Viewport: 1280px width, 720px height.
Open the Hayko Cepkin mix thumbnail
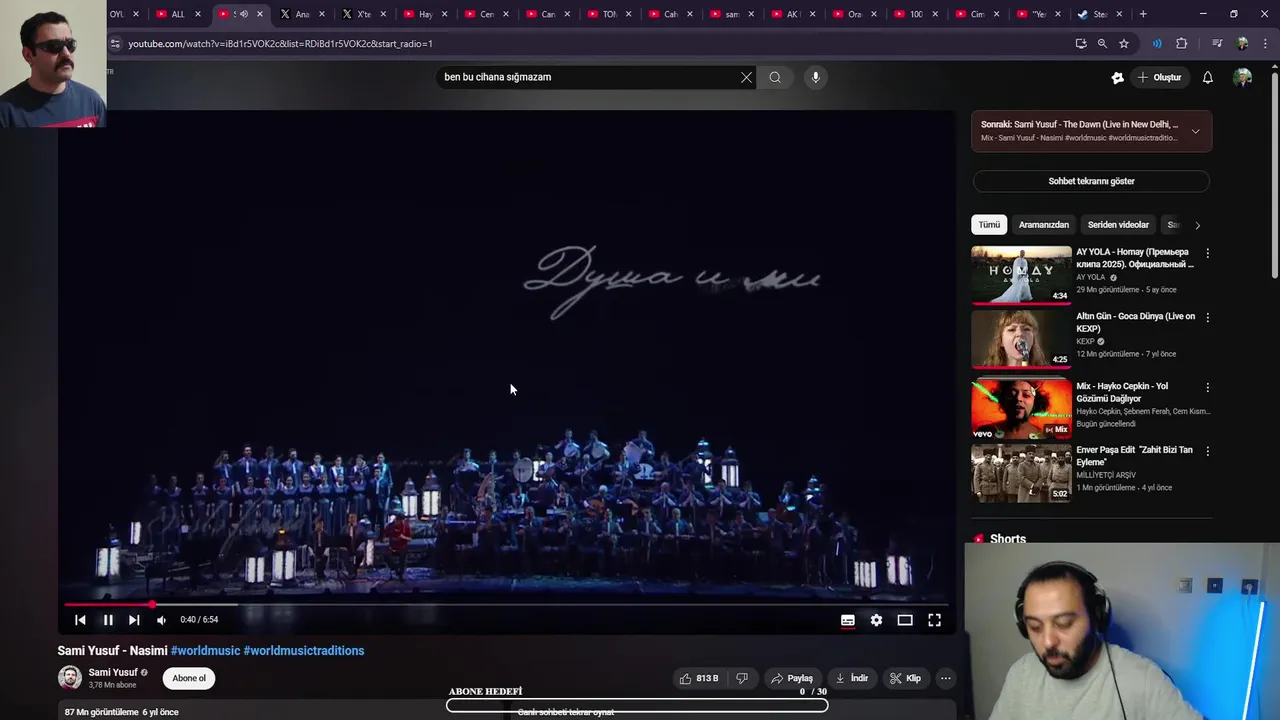click(1021, 408)
